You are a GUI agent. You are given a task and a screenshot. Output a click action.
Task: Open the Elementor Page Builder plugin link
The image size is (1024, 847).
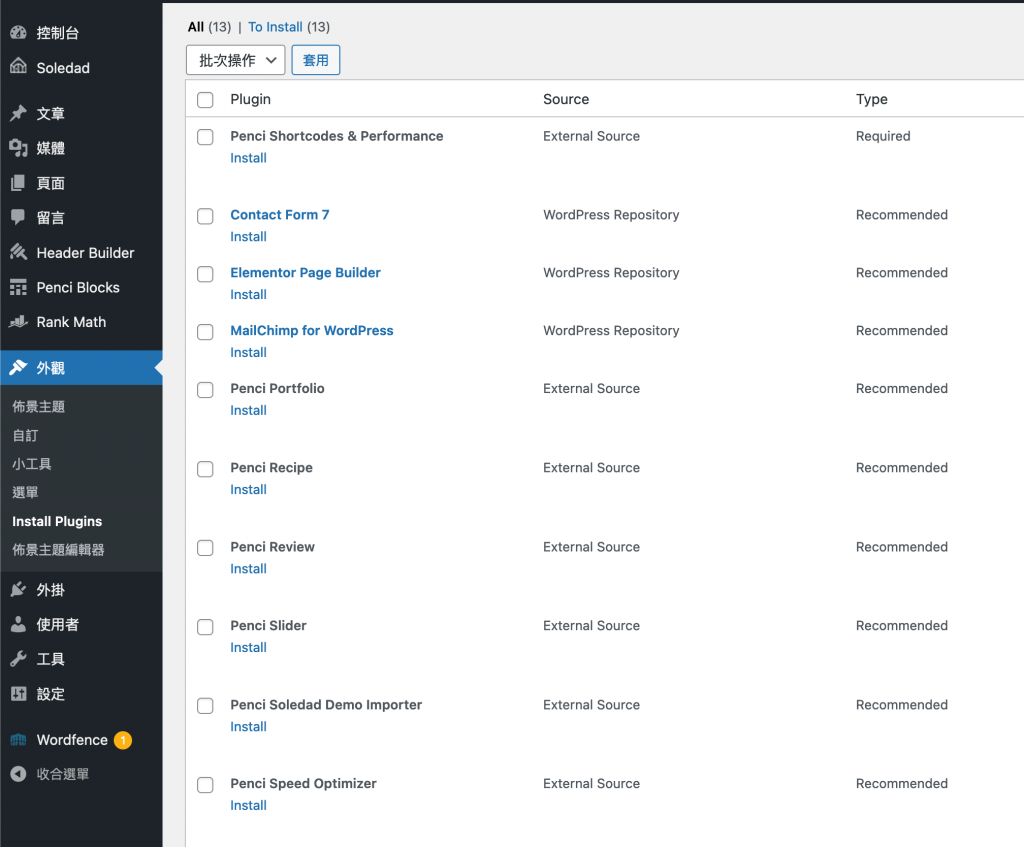pos(305,272)
